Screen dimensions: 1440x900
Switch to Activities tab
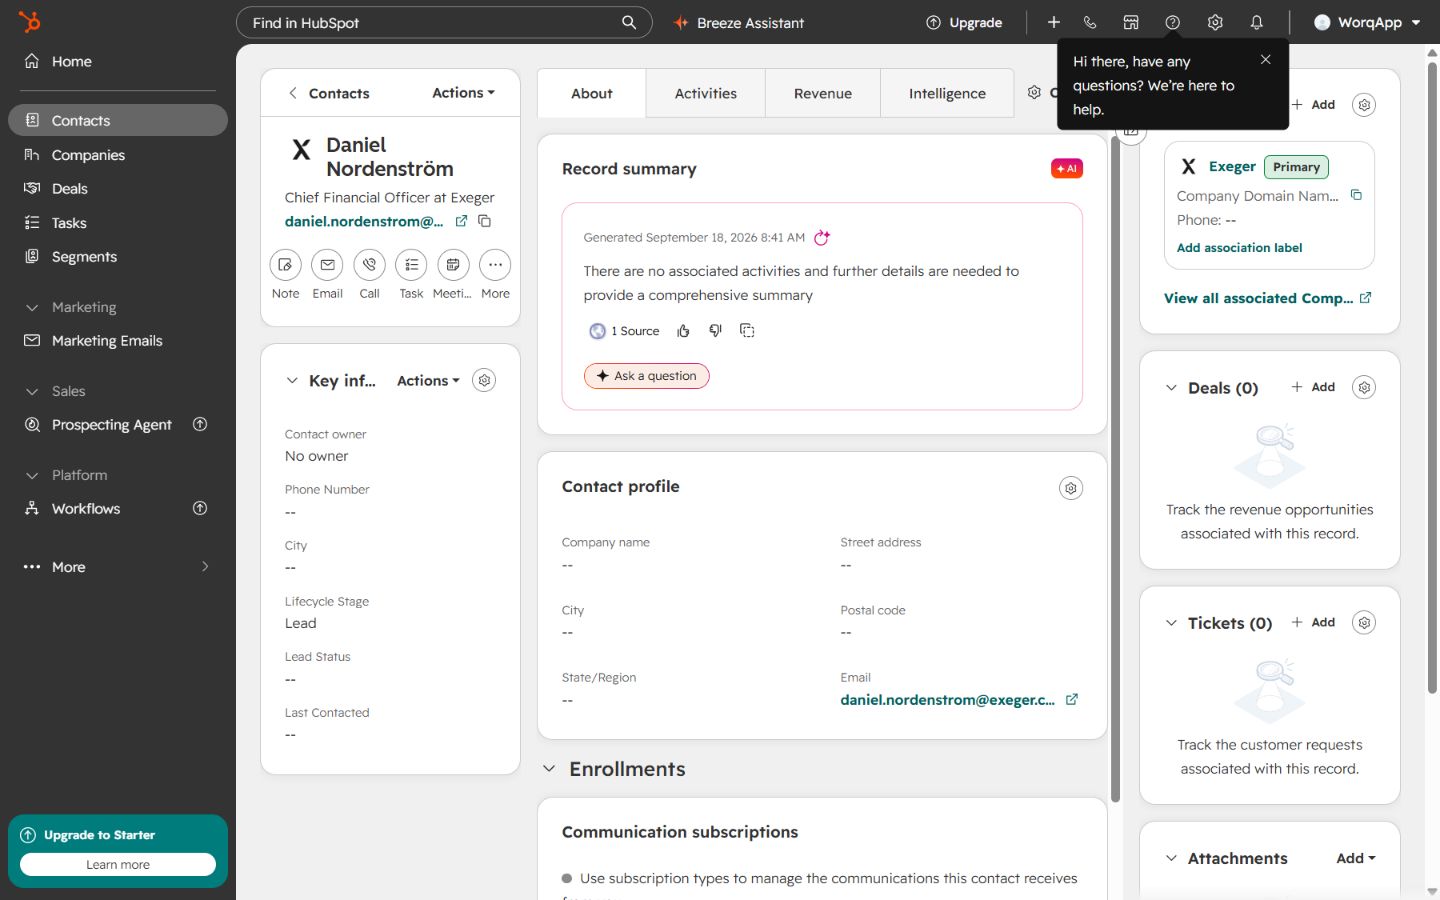[x=706, y=93]
